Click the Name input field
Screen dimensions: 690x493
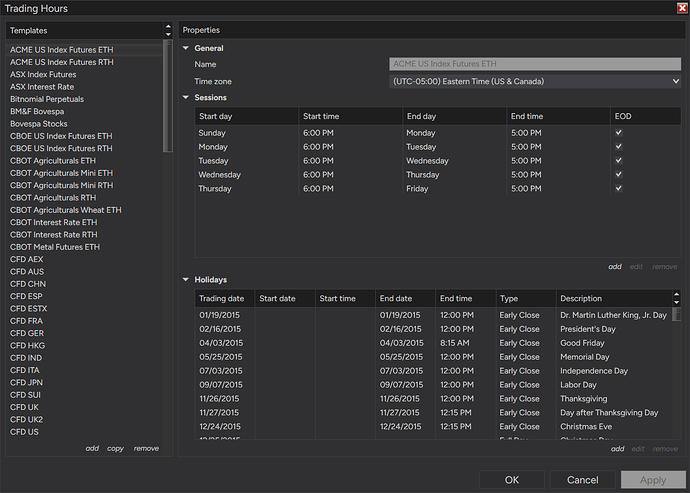[x=535, y=64]
